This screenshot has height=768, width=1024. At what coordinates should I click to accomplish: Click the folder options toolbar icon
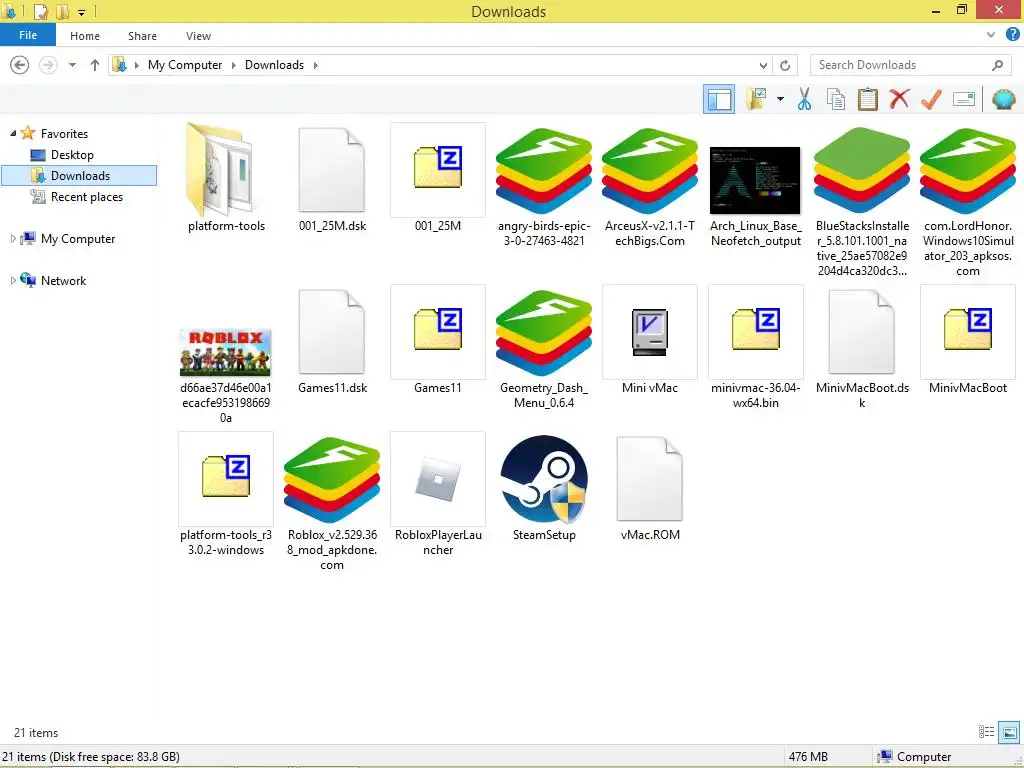(x=756, y=99)
